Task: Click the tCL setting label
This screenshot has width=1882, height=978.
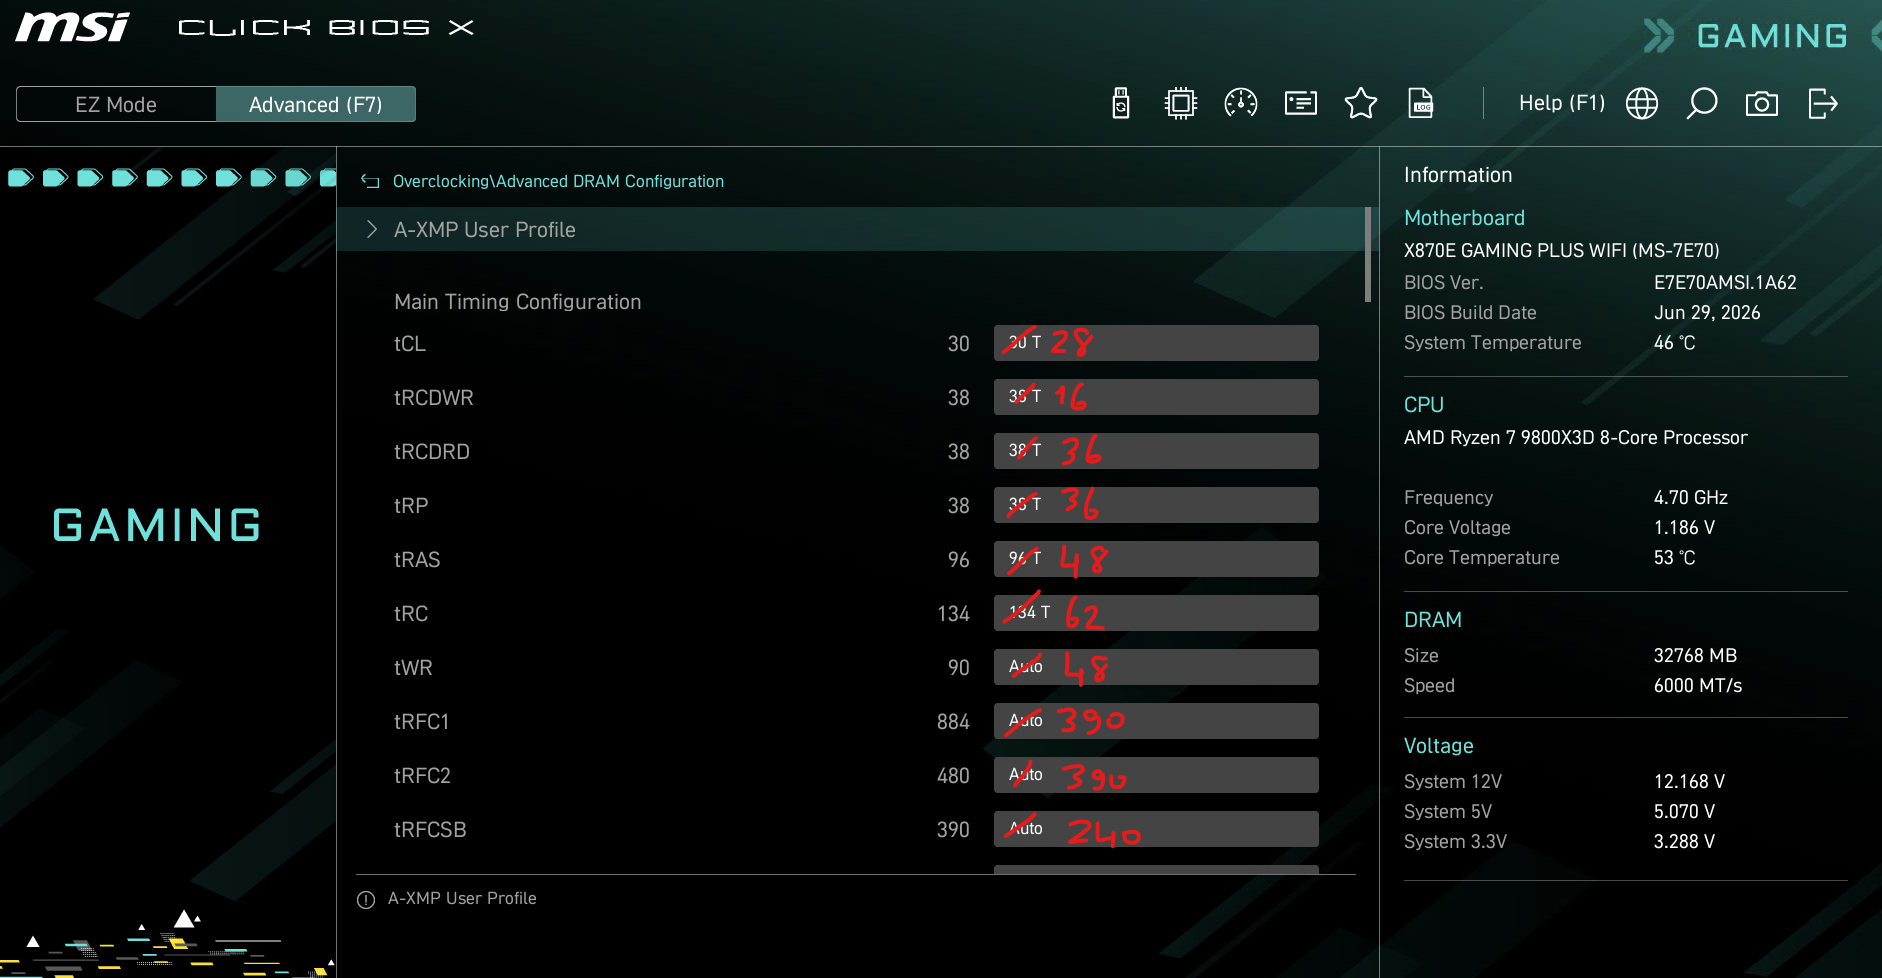Action: tap(410, 344)
